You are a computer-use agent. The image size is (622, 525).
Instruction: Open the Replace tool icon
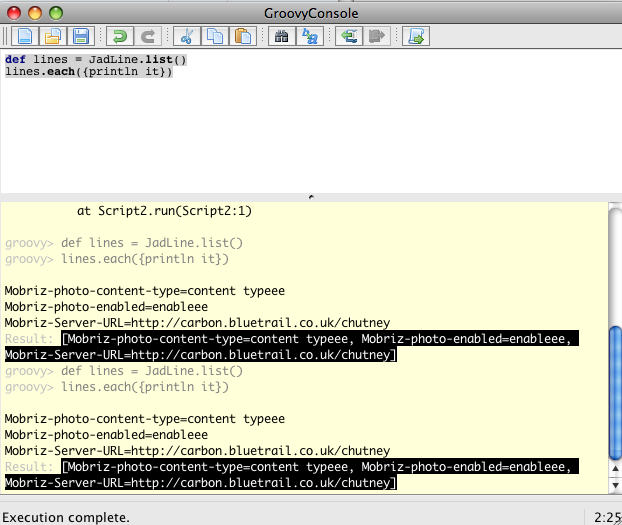click(x=310, y=37)
